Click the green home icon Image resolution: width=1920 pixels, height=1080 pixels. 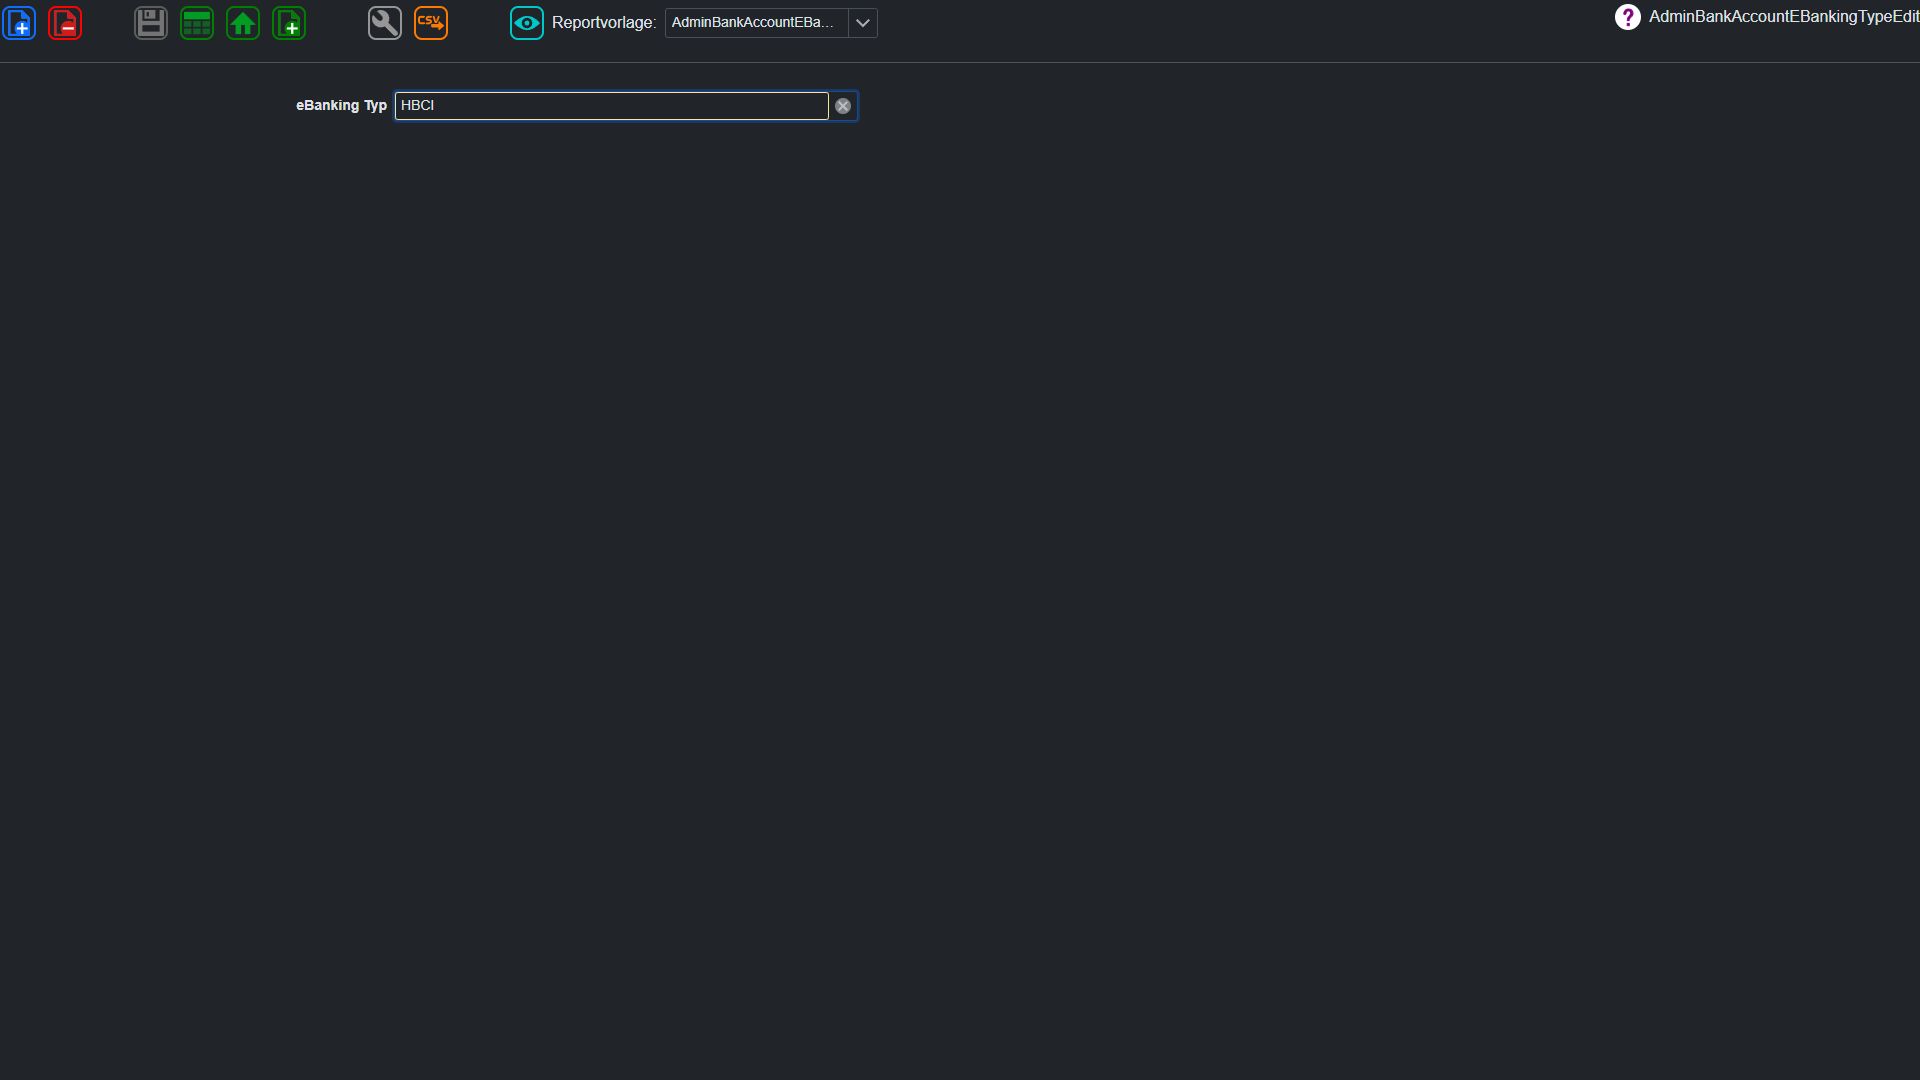point(243,23)
